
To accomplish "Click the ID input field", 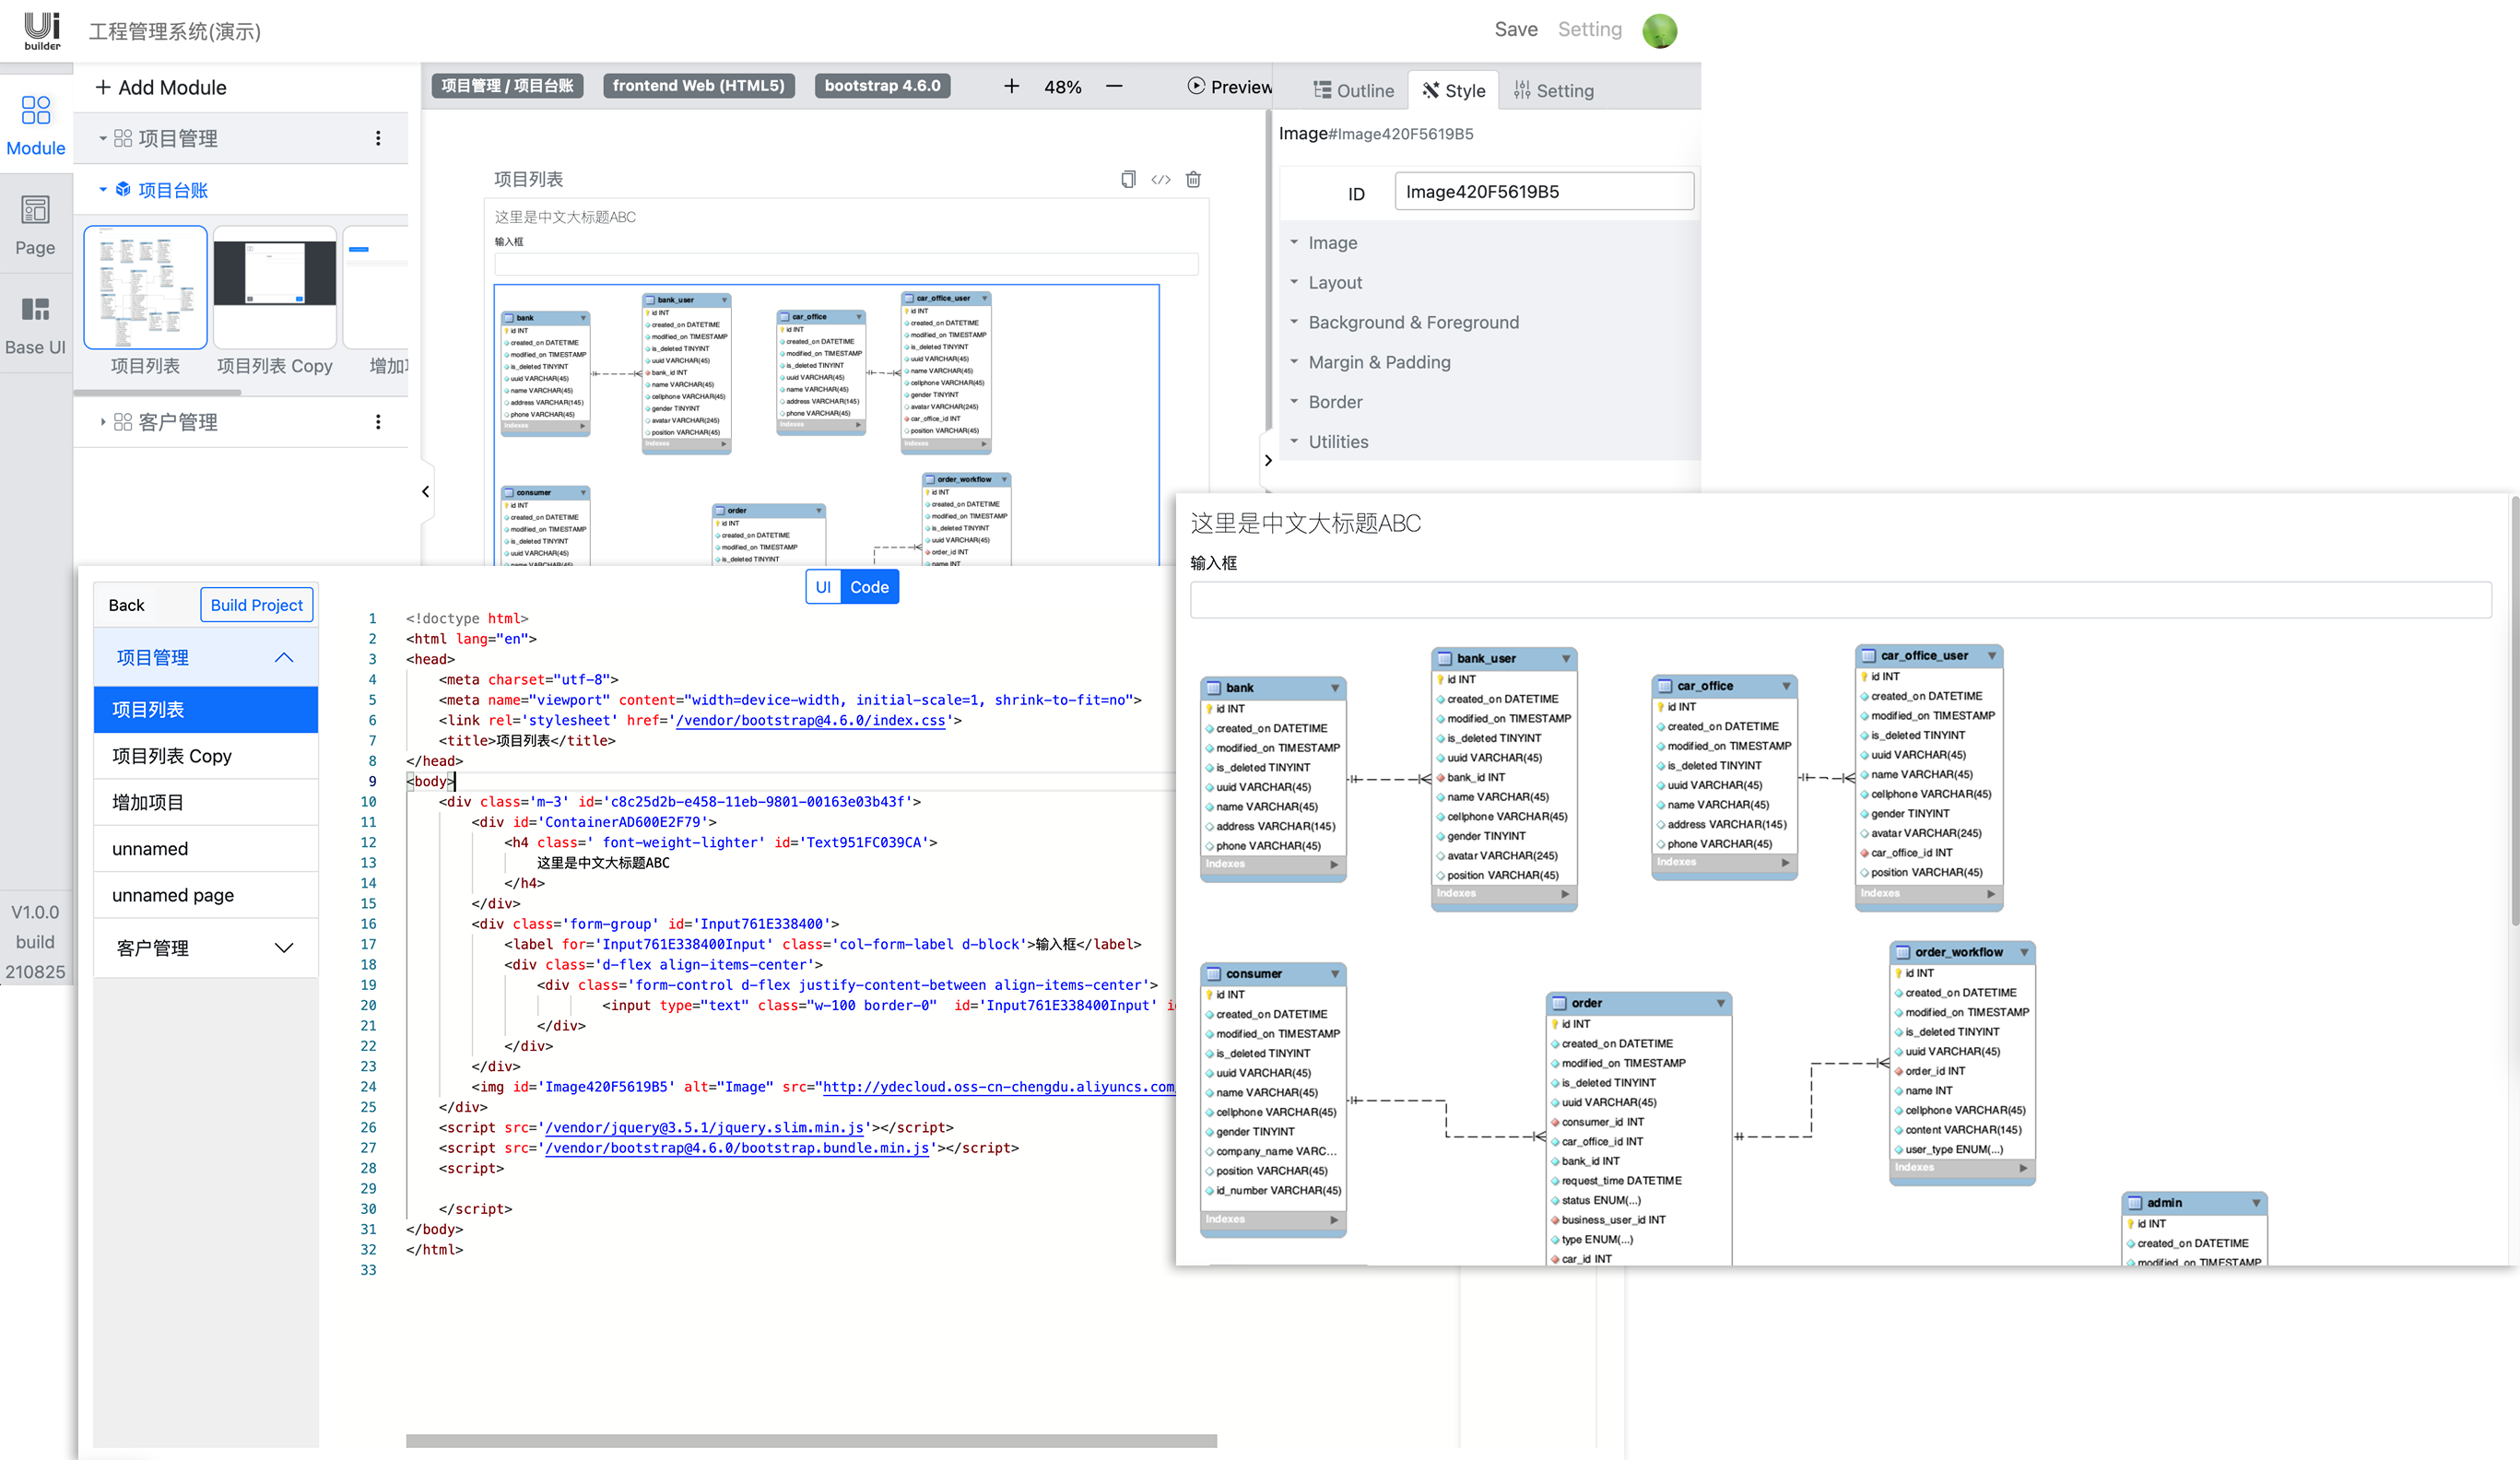I will (x=1543, y=191).
